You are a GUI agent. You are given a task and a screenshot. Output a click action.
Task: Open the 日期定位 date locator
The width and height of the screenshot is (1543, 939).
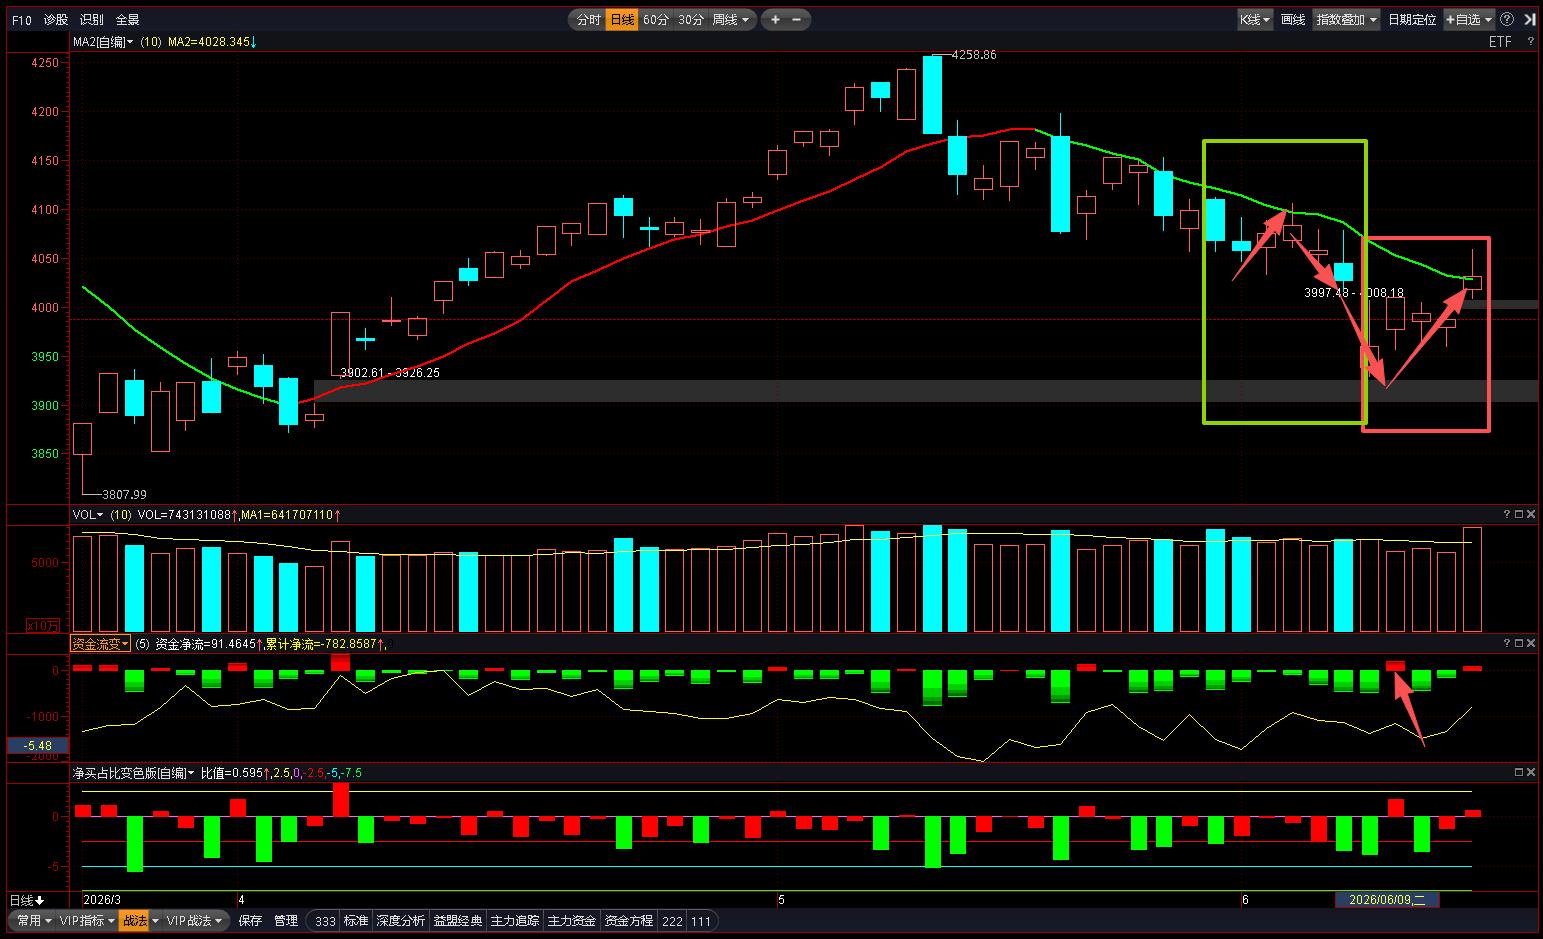pyautogui.click(x=1411, y=20)
